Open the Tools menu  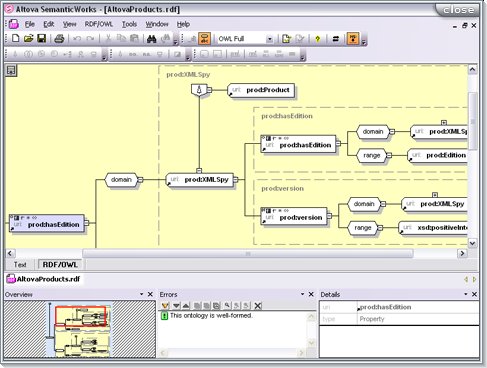129,24
